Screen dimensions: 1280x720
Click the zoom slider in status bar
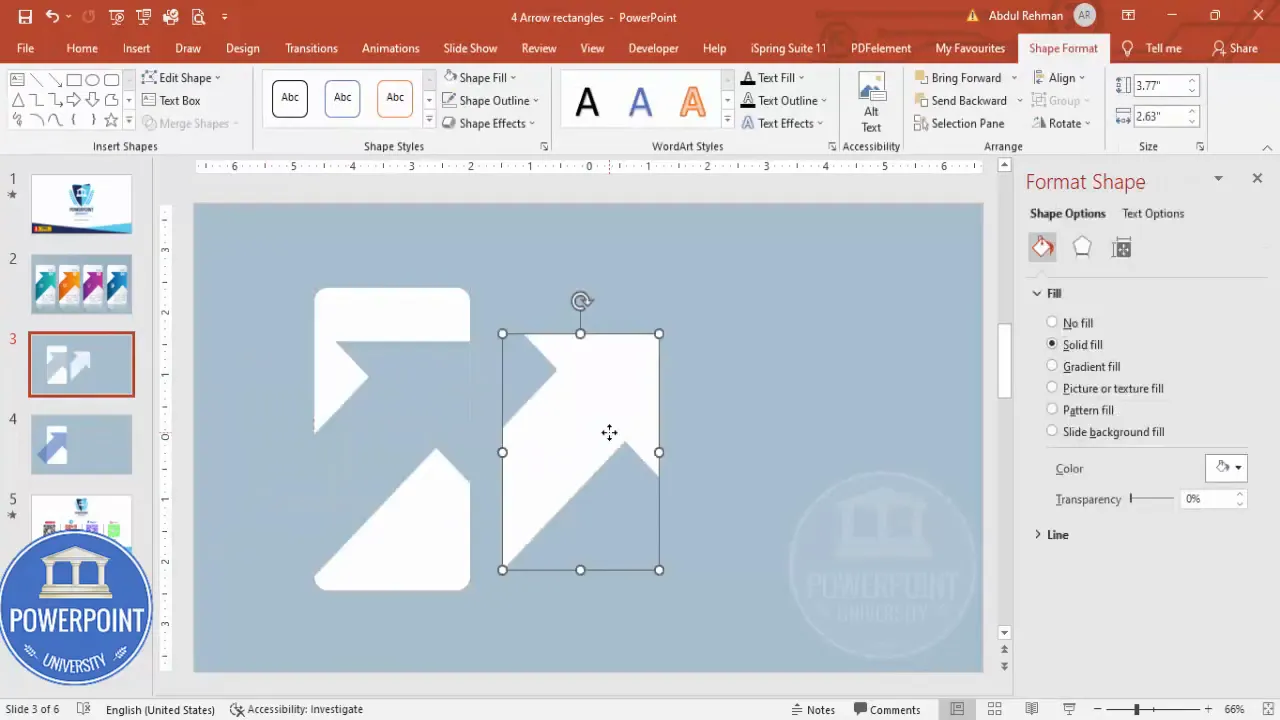coord(1153,709)
